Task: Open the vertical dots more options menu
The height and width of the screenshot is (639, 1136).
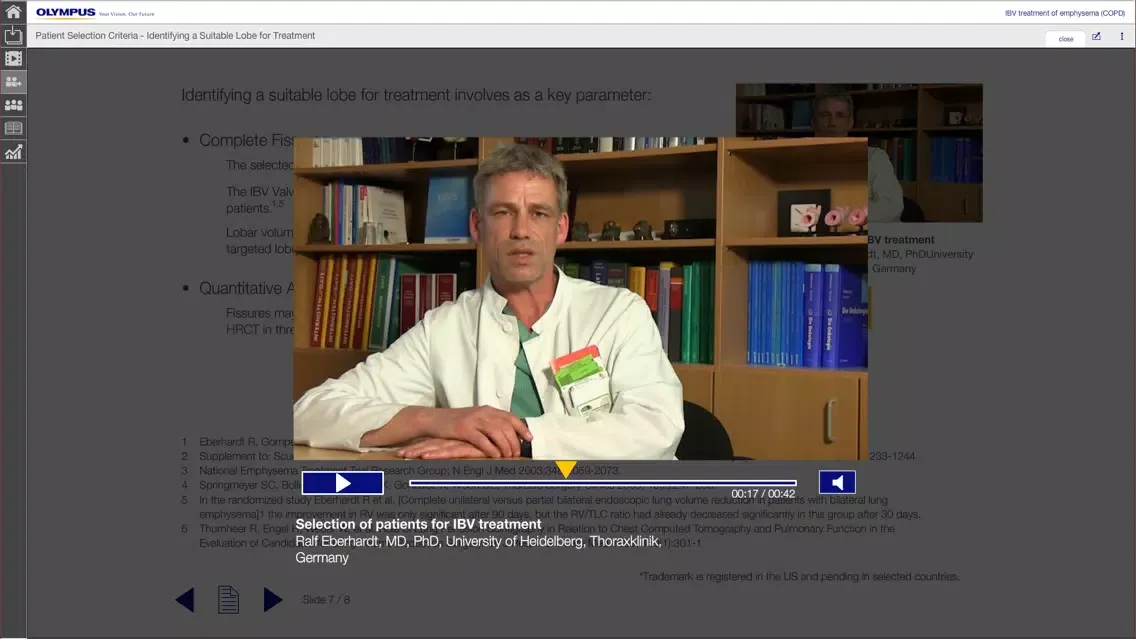Action: pos(1122,36)
